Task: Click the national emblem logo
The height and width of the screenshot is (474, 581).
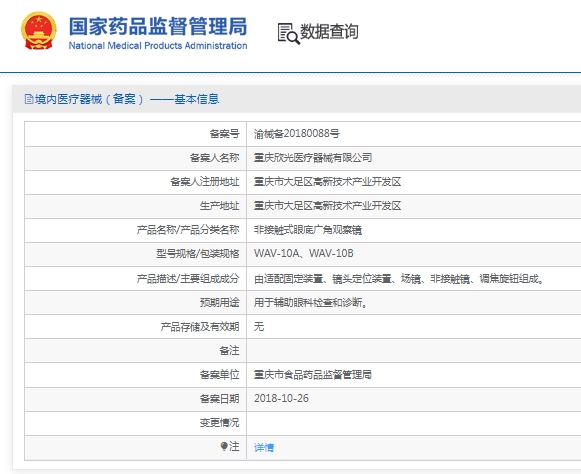Action: click(39, 31)
